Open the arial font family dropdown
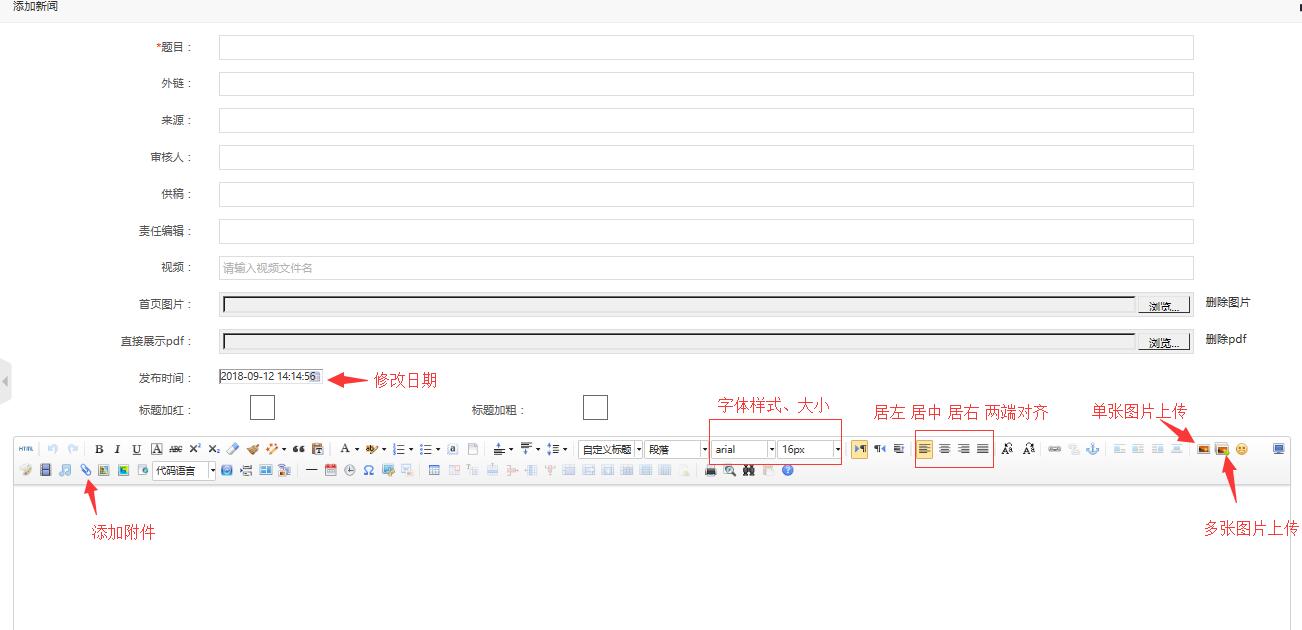Viewport: 1302px width, 630px height. click(743, 450)
